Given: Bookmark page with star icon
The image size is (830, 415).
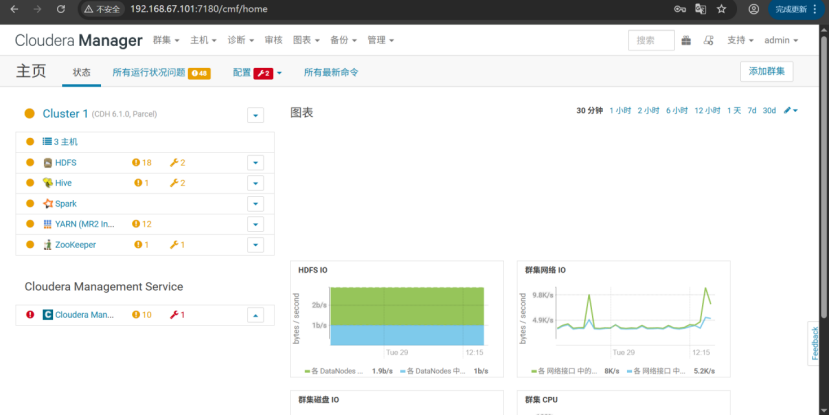Looking at the screenshot, I should click(x=721, y=9).
